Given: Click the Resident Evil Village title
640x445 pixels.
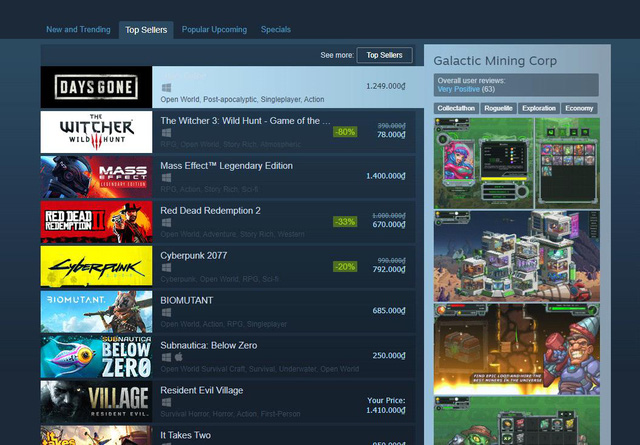Looking at the screenshot, I should click(202, 390).
